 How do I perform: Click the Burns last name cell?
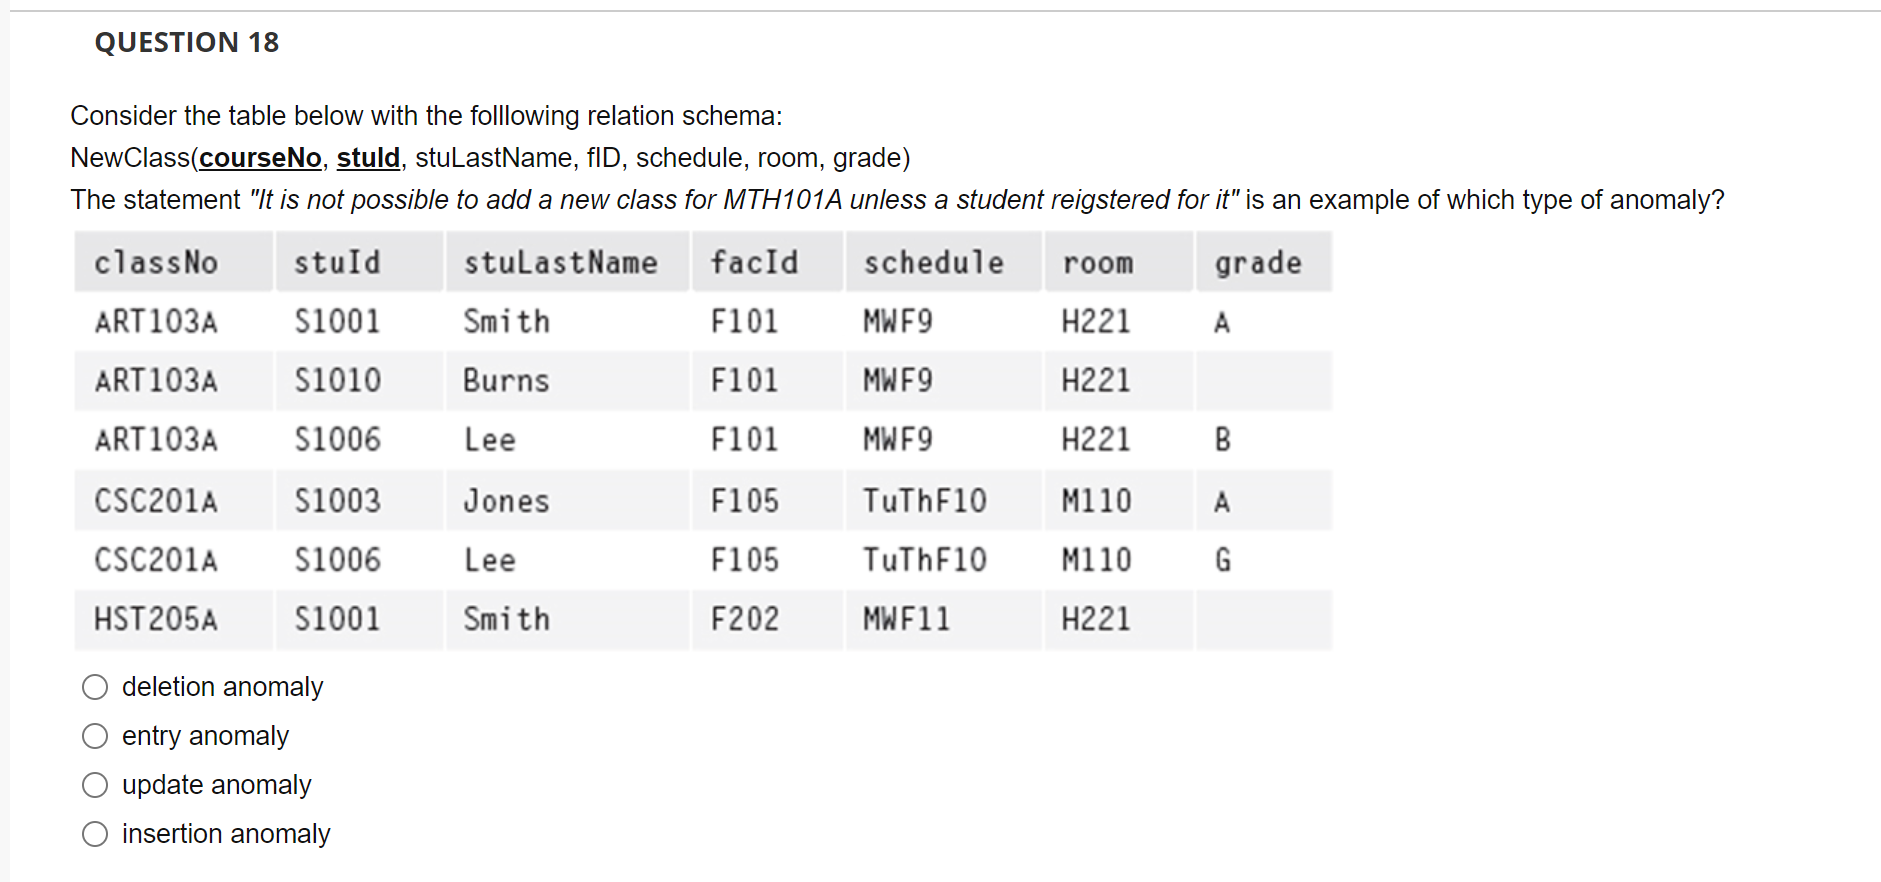(506, 381)
